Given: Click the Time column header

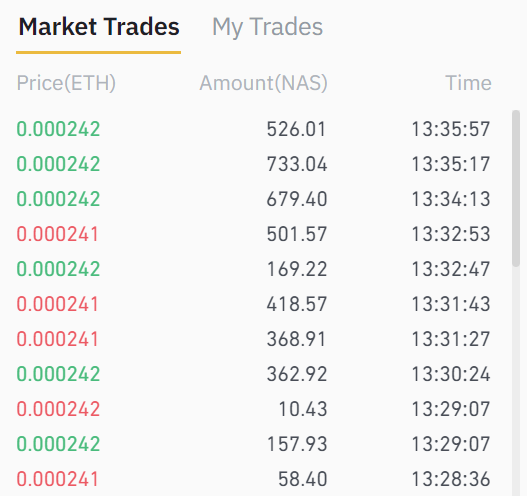Looking at the screenshot, I should [x=468, y=83].
